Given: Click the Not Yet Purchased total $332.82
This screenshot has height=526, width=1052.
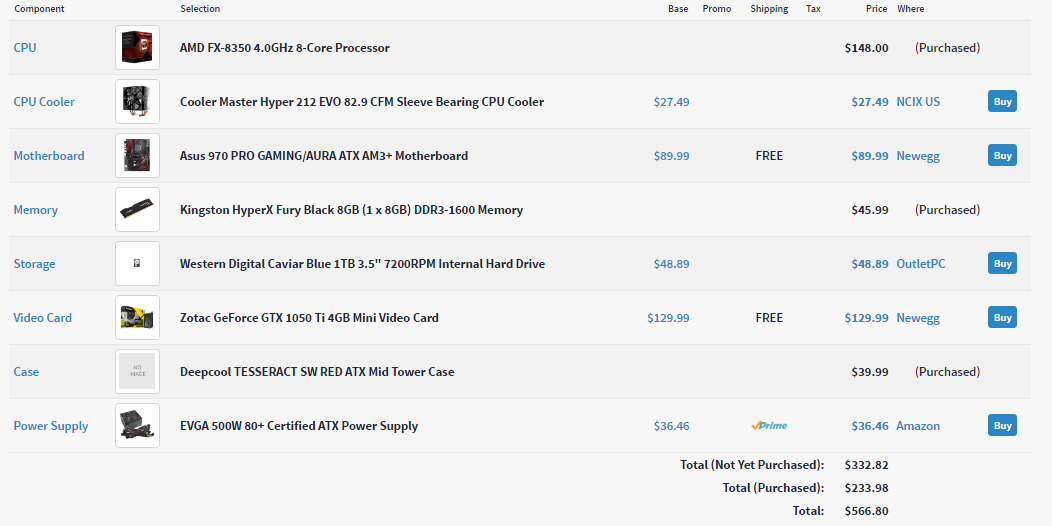Looking at the screenshot, I should pyautogui.click(x=866, y=465).
